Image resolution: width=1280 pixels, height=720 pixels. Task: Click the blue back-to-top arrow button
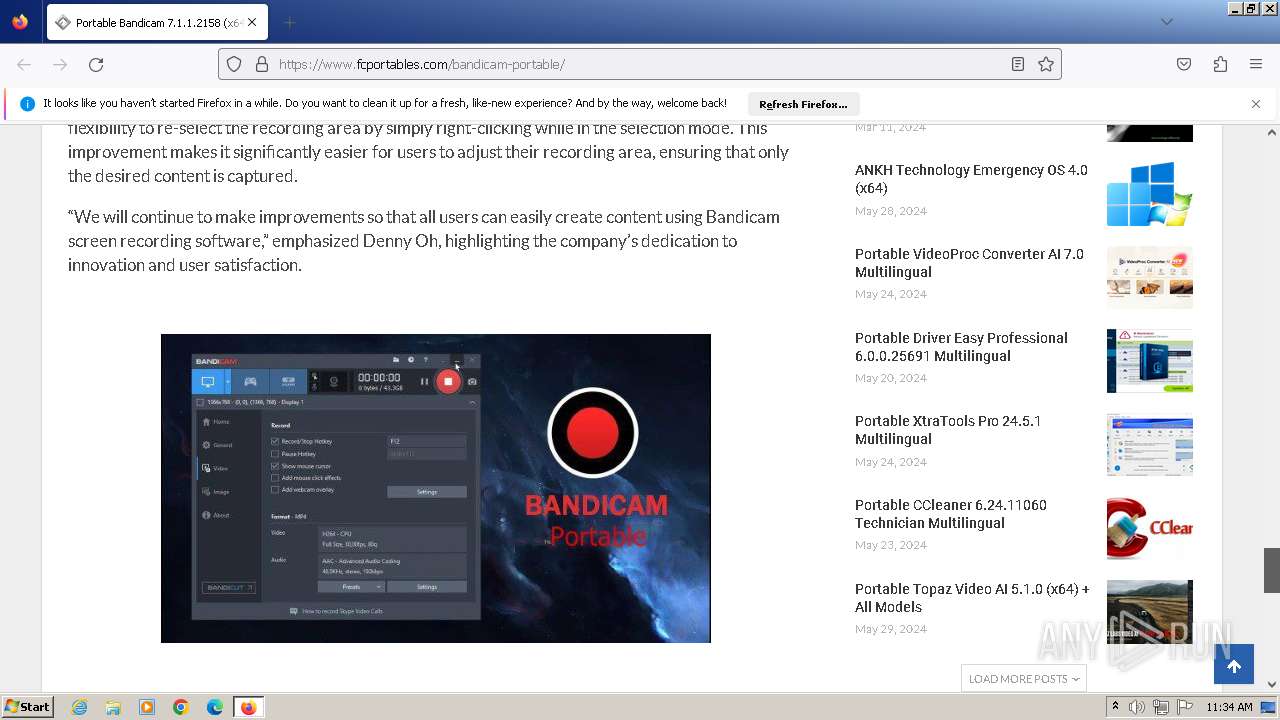click(x=1234, y=665)
